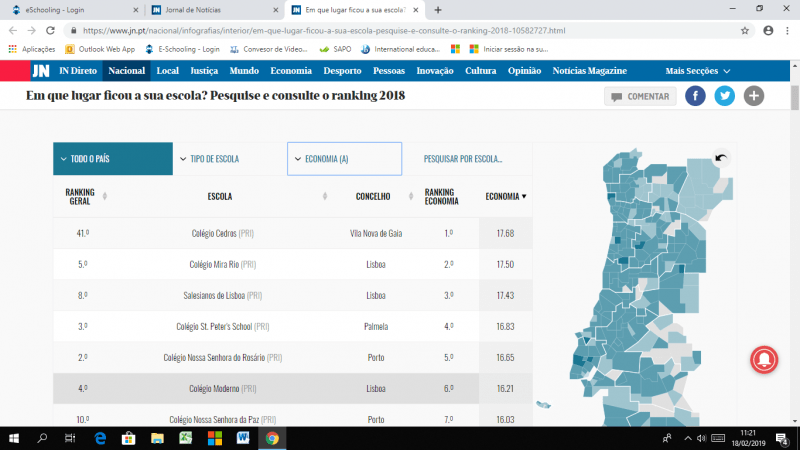Open Word from the taskbar
The image size is (800, 450).
click(243, 438)
